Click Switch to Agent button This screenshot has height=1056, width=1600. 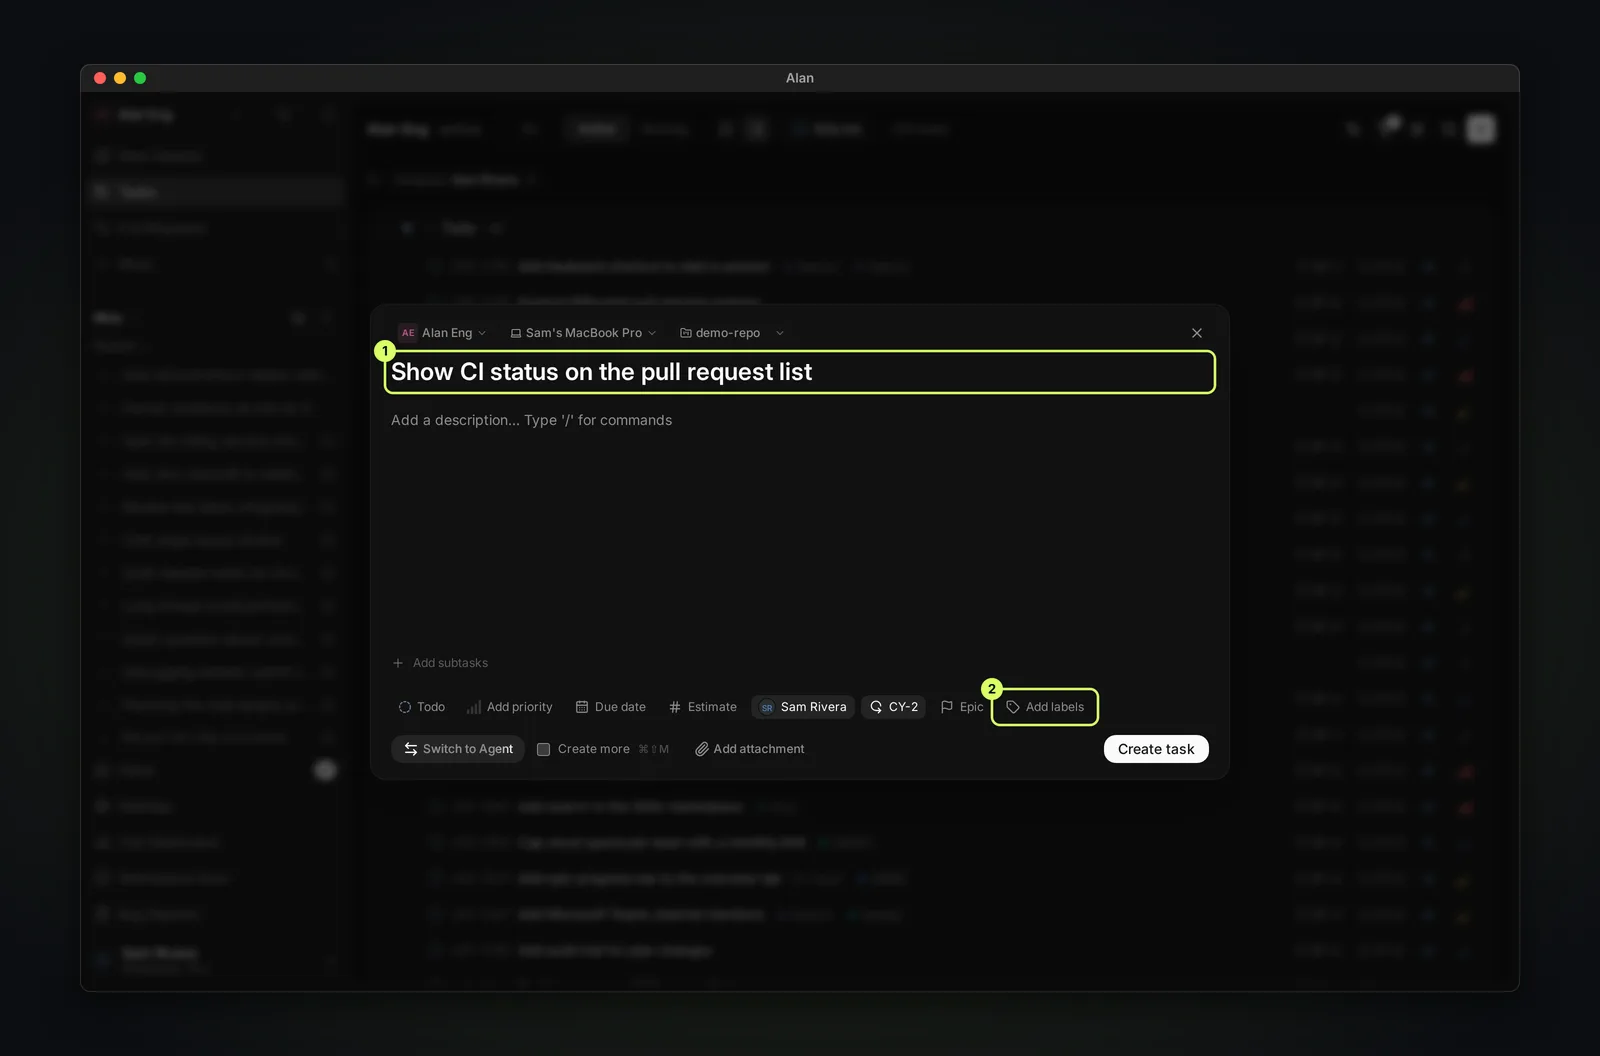click(458, 749)
